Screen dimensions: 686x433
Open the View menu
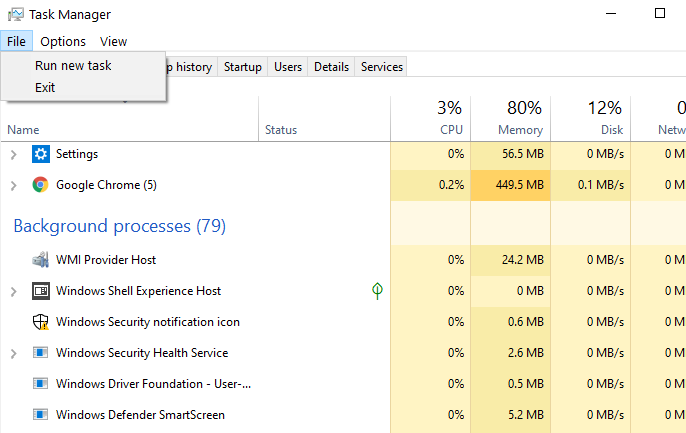coord(113,41)
